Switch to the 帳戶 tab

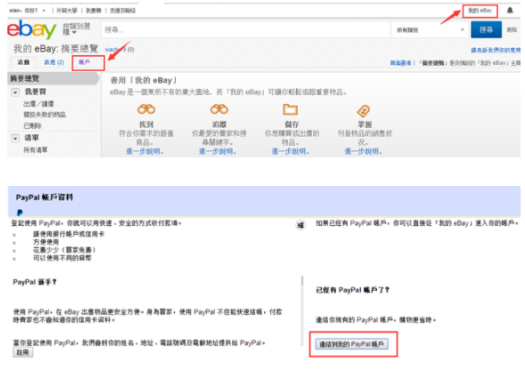pyautogui.click(x=84, y=62)
